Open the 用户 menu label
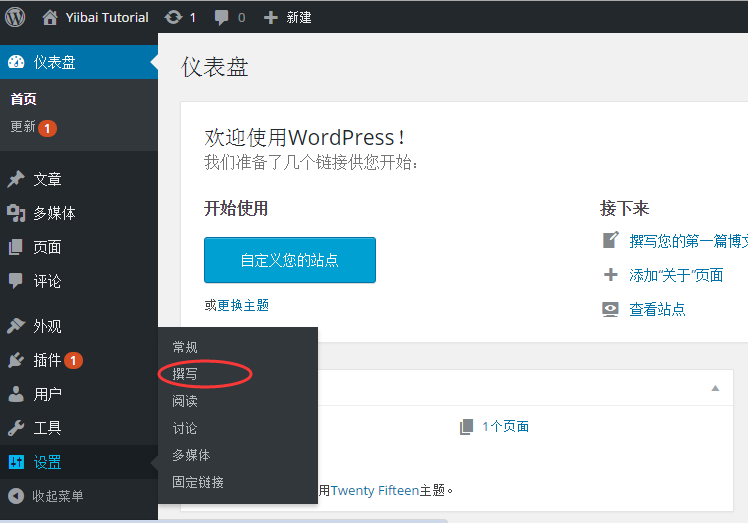Viewport: 748px width, 523px height. (x=47, y=394)
